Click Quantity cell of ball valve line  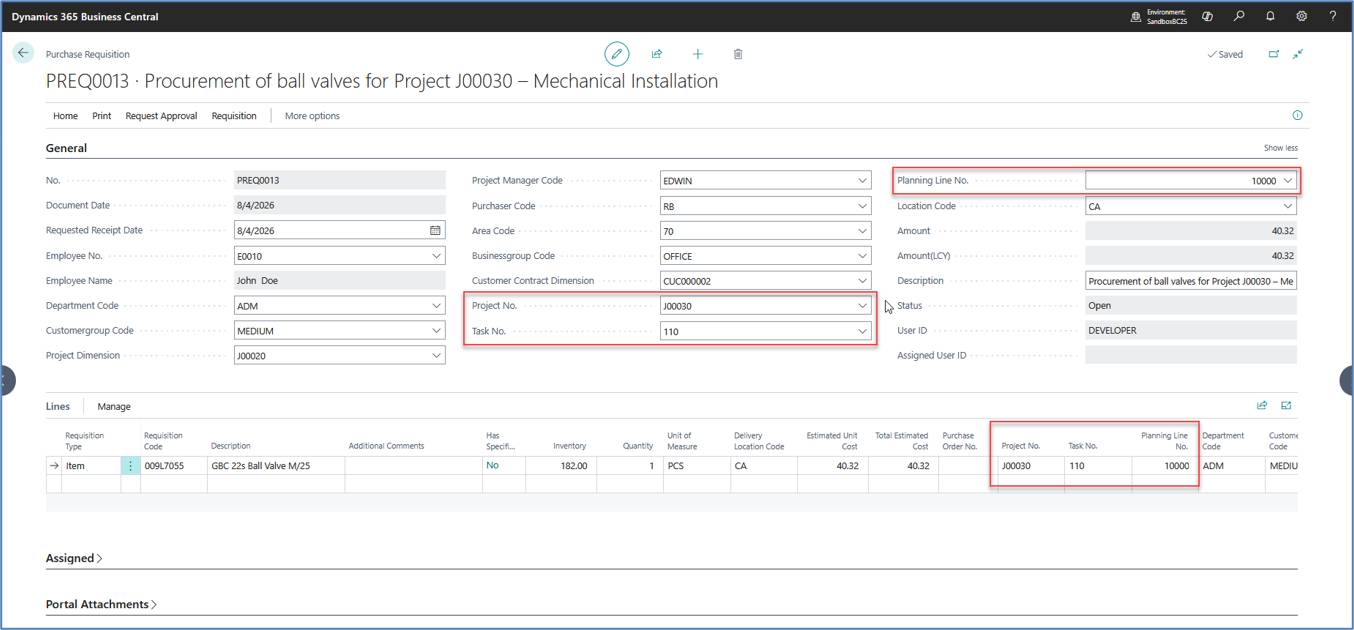point(628,466)
